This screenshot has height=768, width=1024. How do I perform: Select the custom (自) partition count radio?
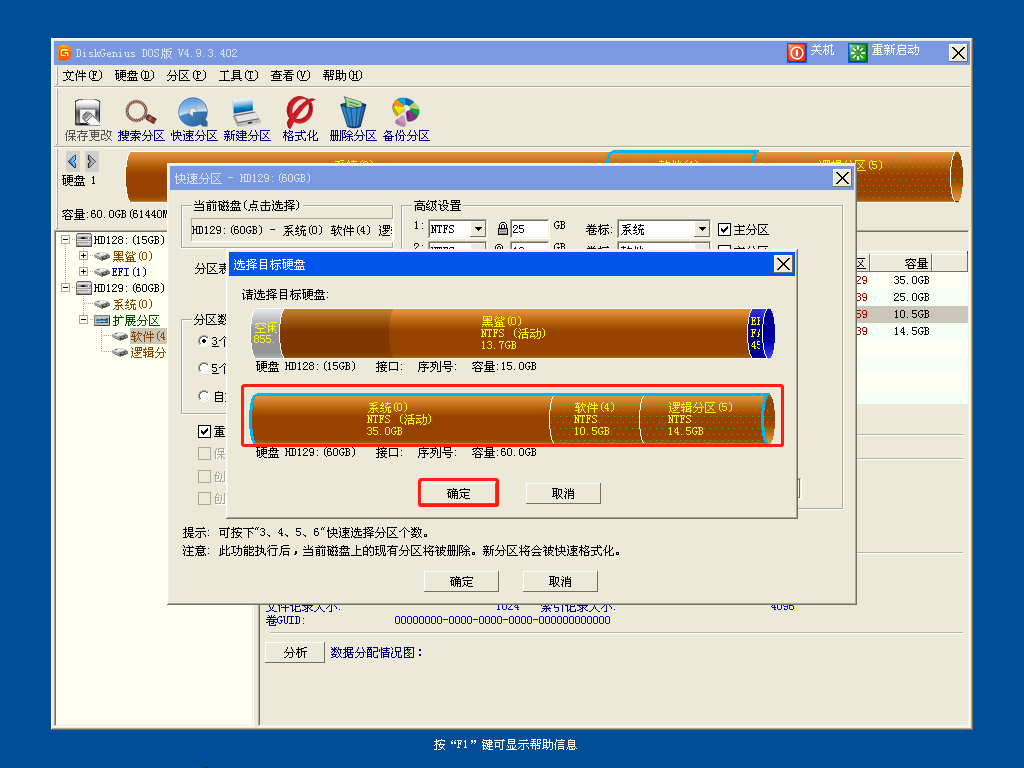pos(204,396)
